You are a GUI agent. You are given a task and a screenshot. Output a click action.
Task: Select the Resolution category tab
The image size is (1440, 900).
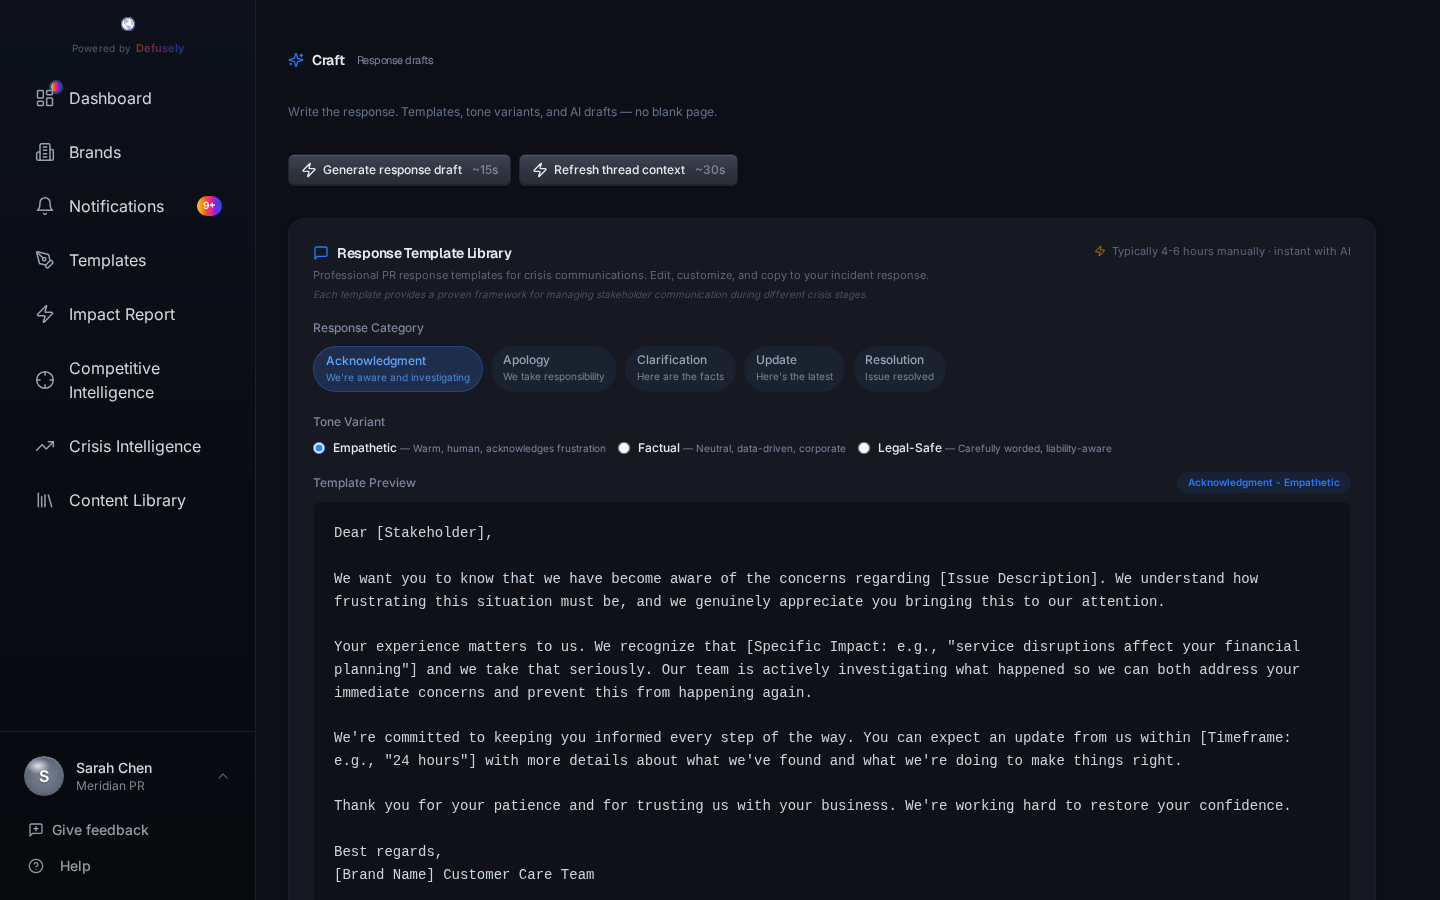click(x=898, y=368)
